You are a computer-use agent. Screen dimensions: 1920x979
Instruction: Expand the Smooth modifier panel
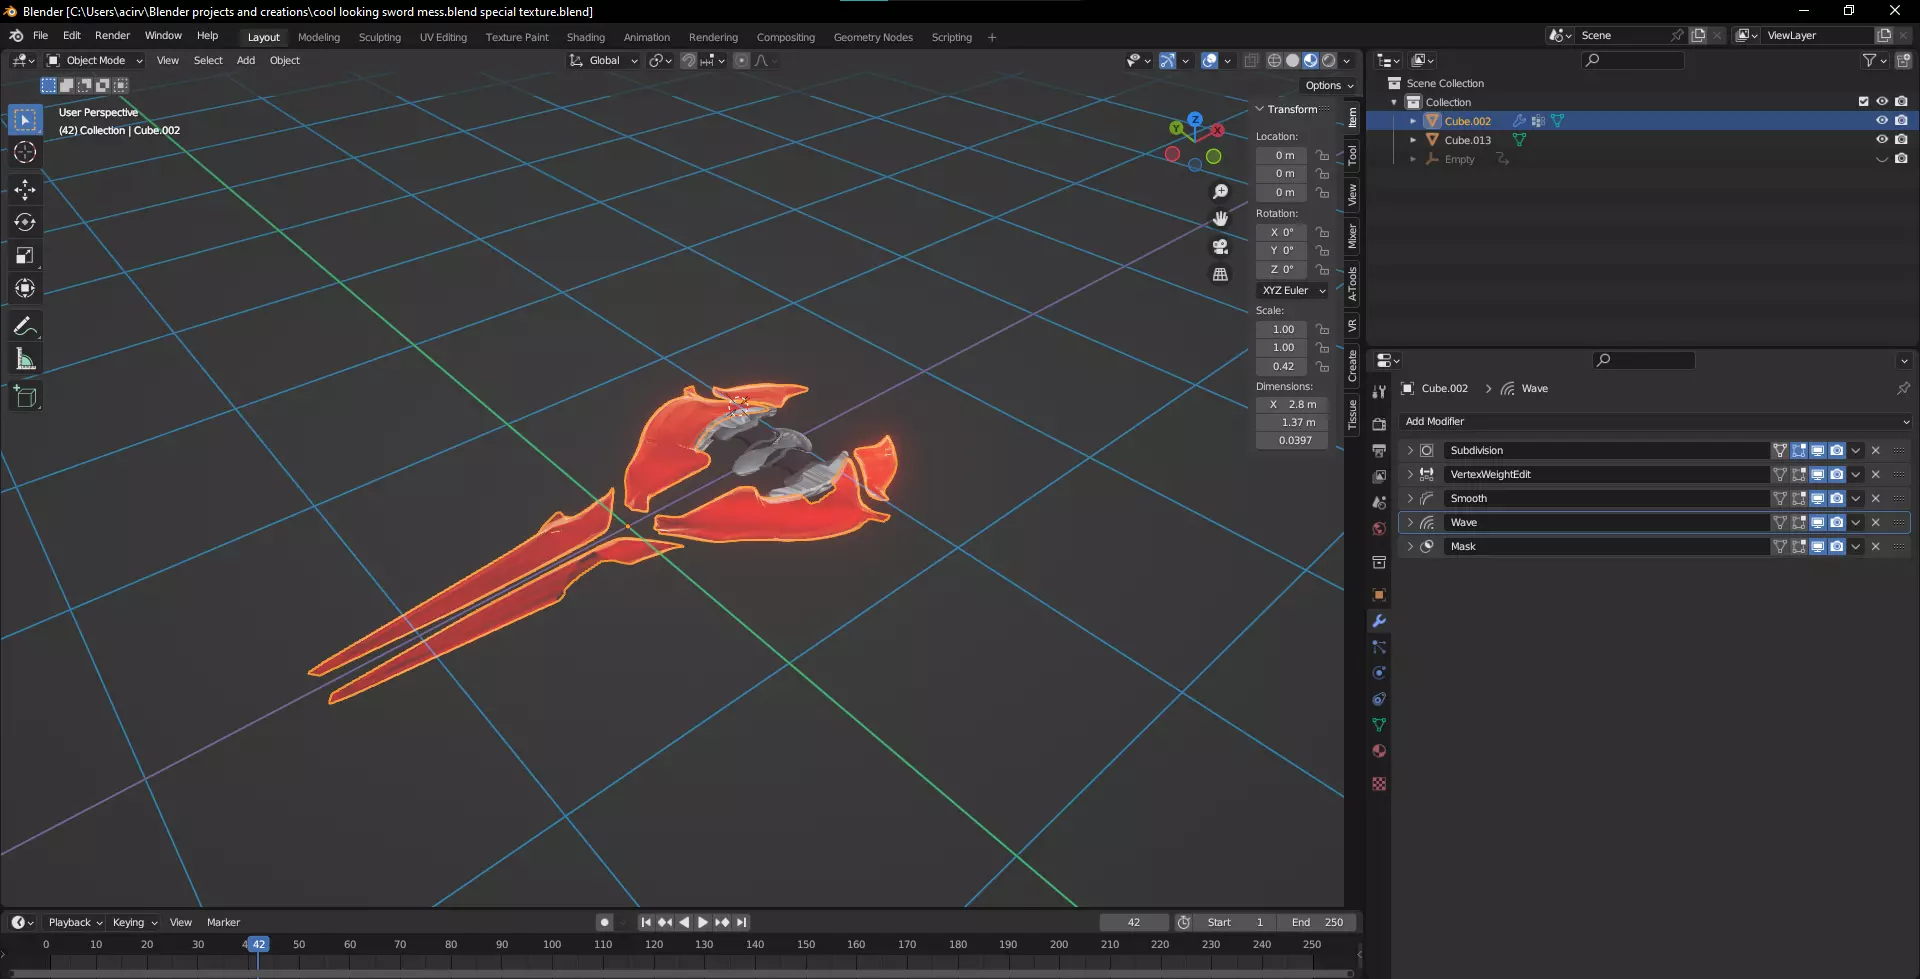(x=1410, y=498)
